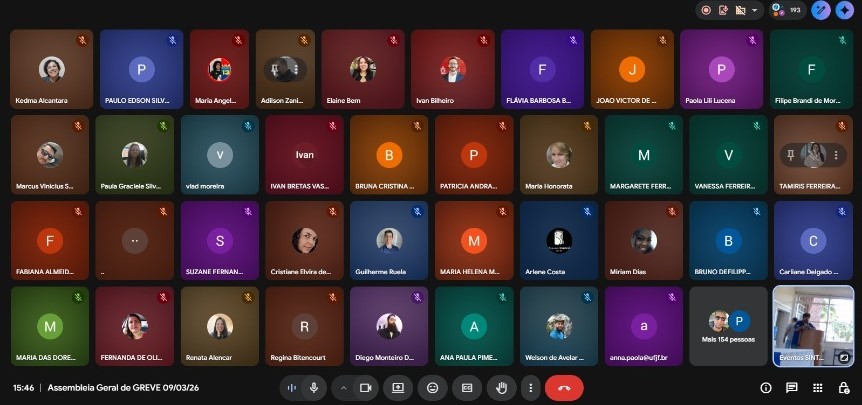Open the emoji reactions button

click(432, 387)
